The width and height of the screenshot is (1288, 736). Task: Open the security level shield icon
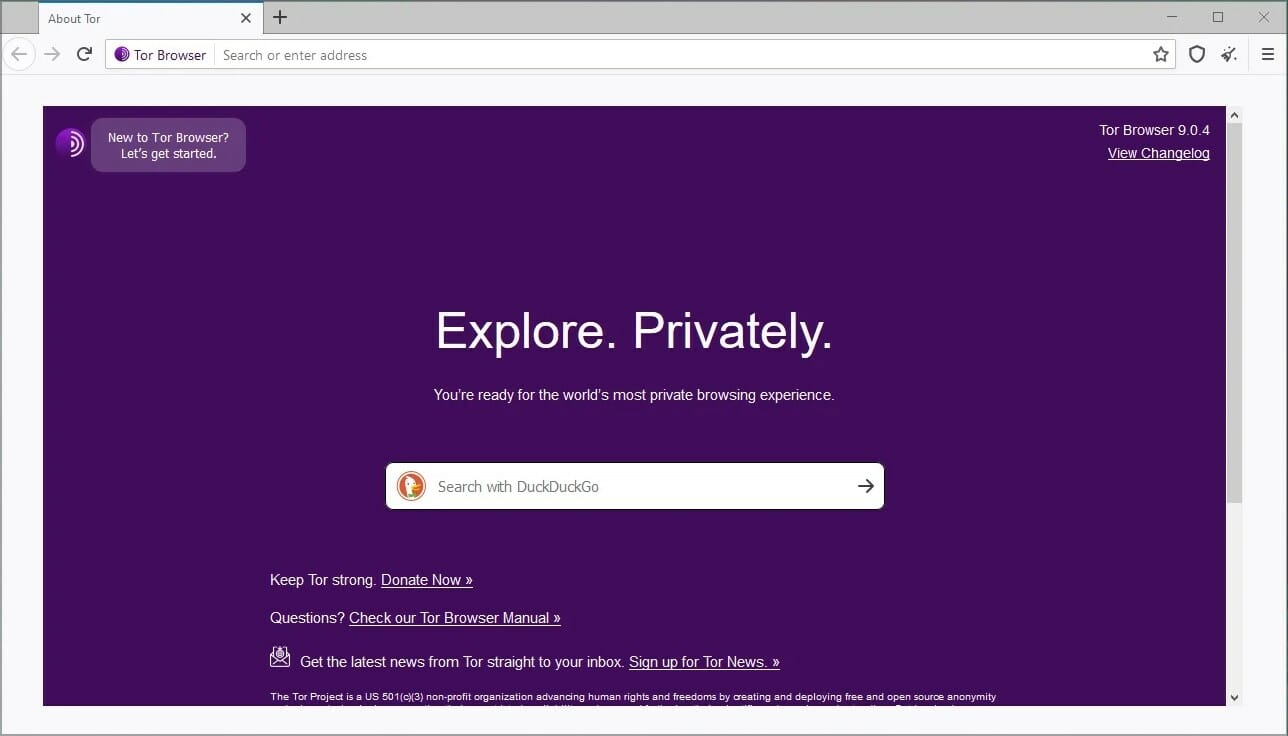1196,55
